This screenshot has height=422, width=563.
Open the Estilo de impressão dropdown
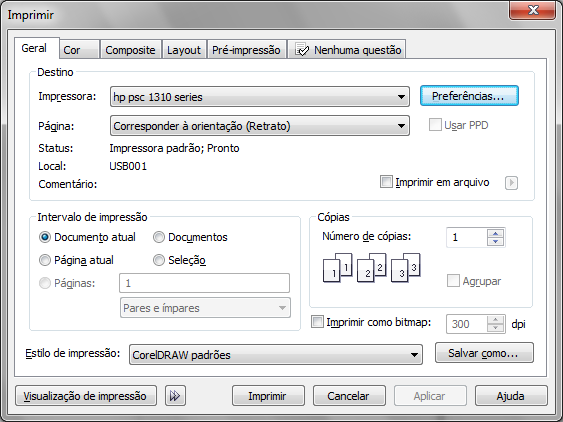276,355
